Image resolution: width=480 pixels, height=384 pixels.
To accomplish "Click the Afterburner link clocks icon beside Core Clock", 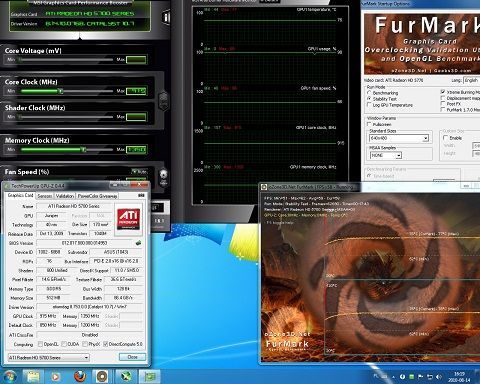I will [x=163, y=101].
